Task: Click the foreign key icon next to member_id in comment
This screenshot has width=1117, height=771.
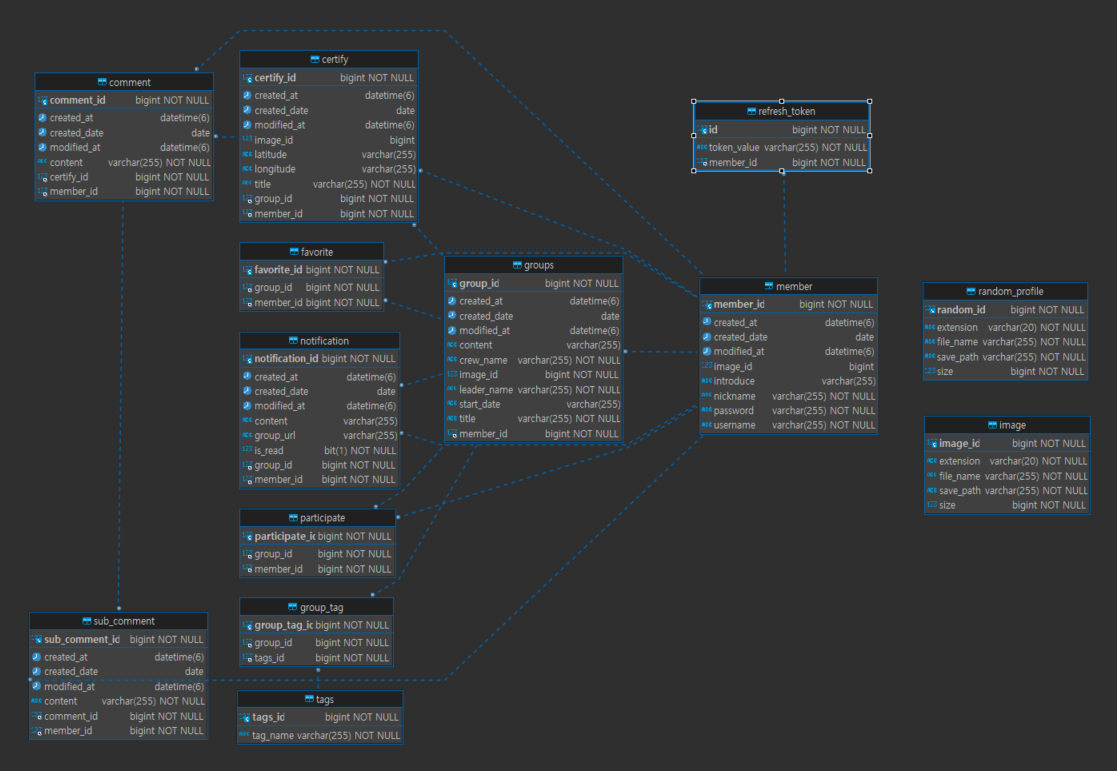Action: tap(44, 191)
